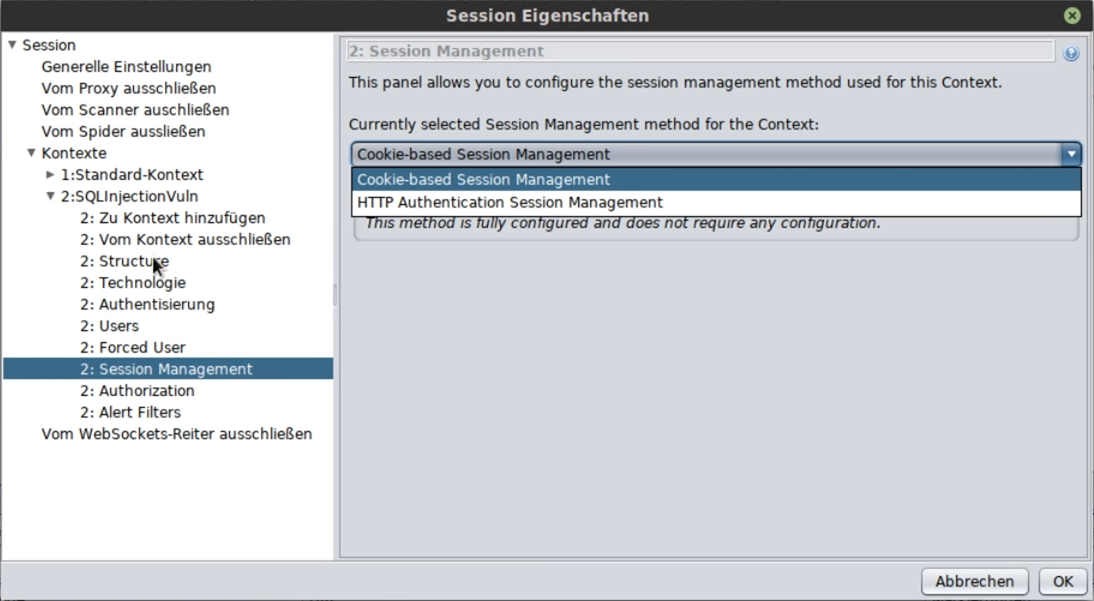Collapse the Kontexte tree node
The width and height of the screenshot is (1094, 601).
click(31, 153)
